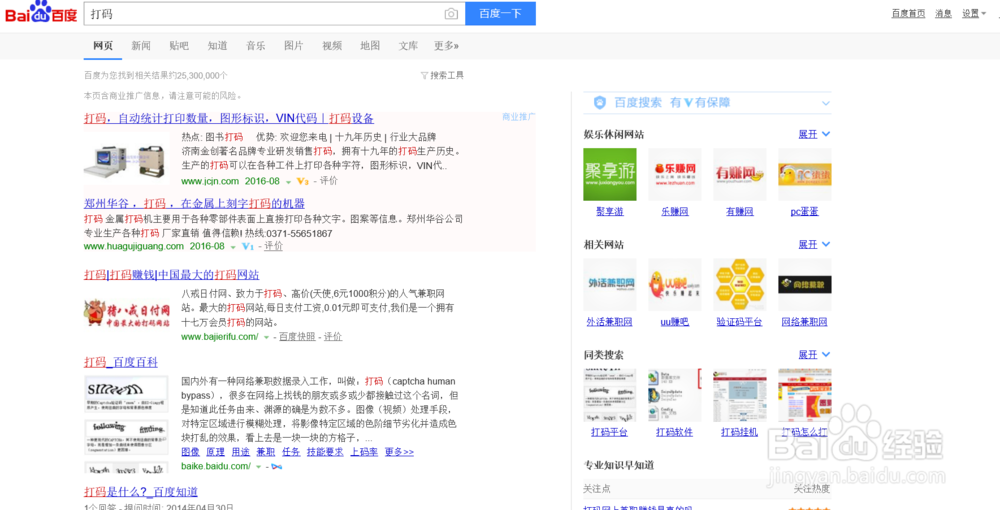The image size is (1000, 510).
Task: Open dropdown arrow after www.jcjn.com 2016-08
Action: tap(288, 182)
